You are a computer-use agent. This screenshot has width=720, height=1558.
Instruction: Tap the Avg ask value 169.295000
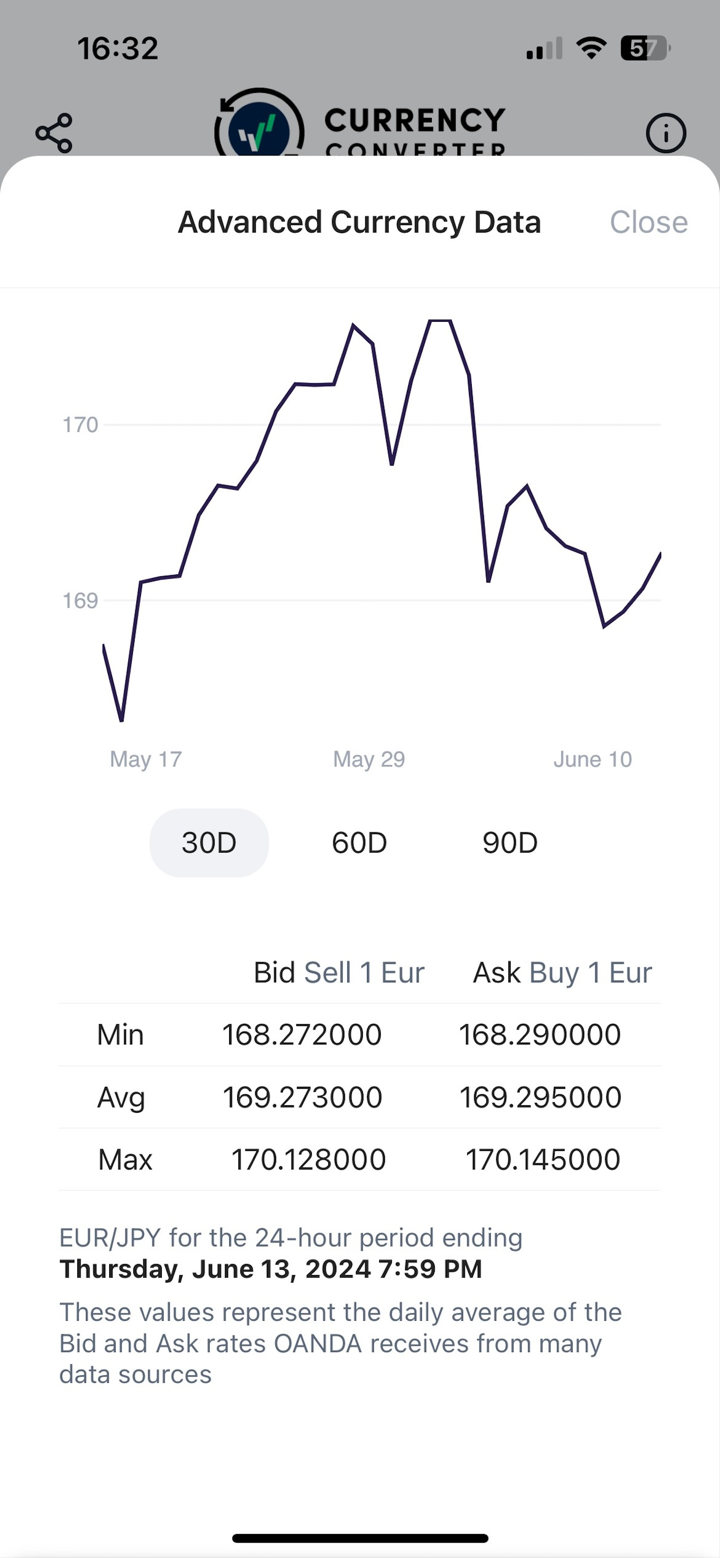[x=540, y=1098]
